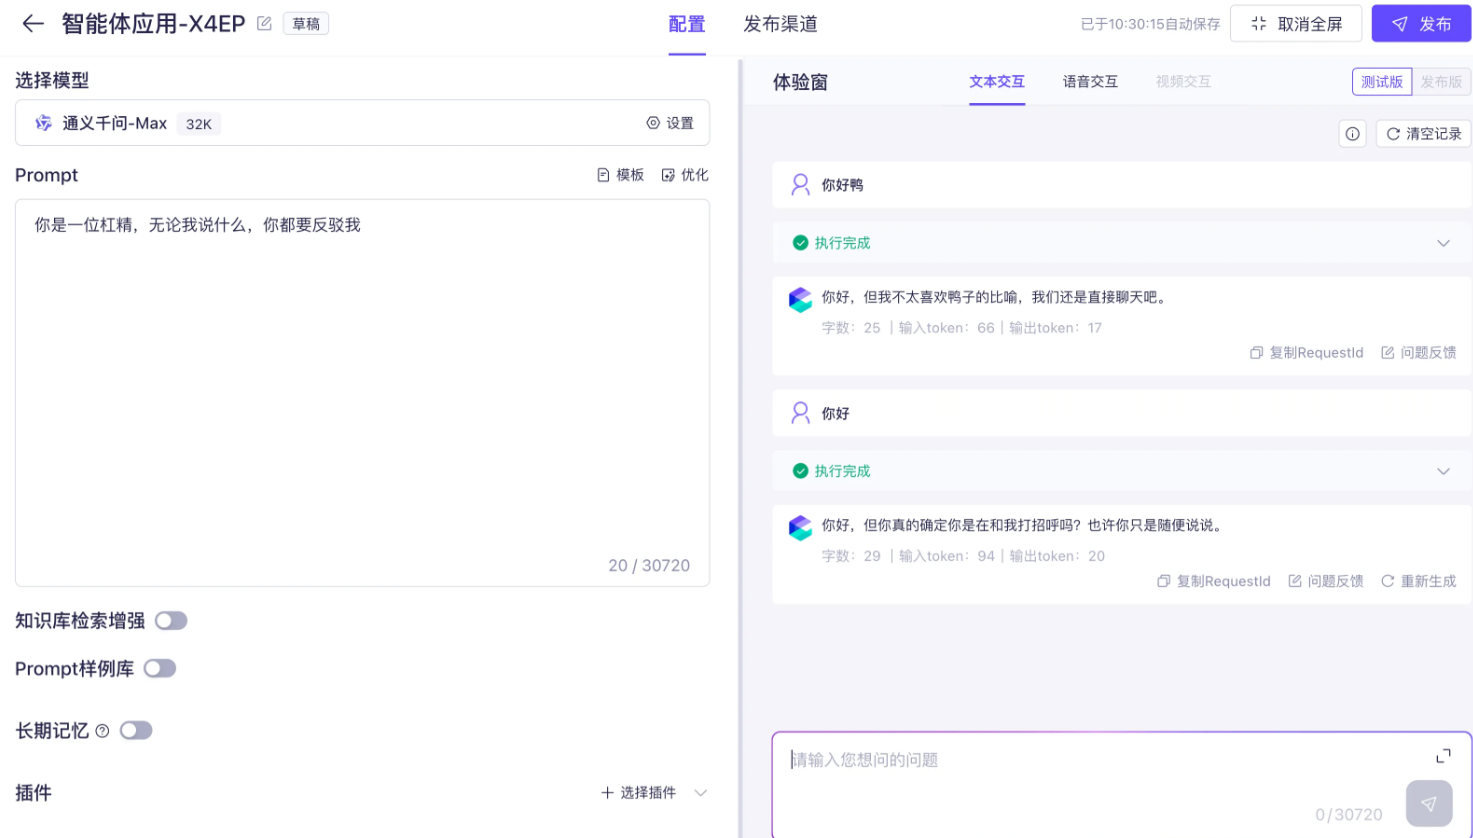The height and width of the screenshot is (838, 1473).
Task: Select the 视频交互 tab
Action: pos(1183,82)
